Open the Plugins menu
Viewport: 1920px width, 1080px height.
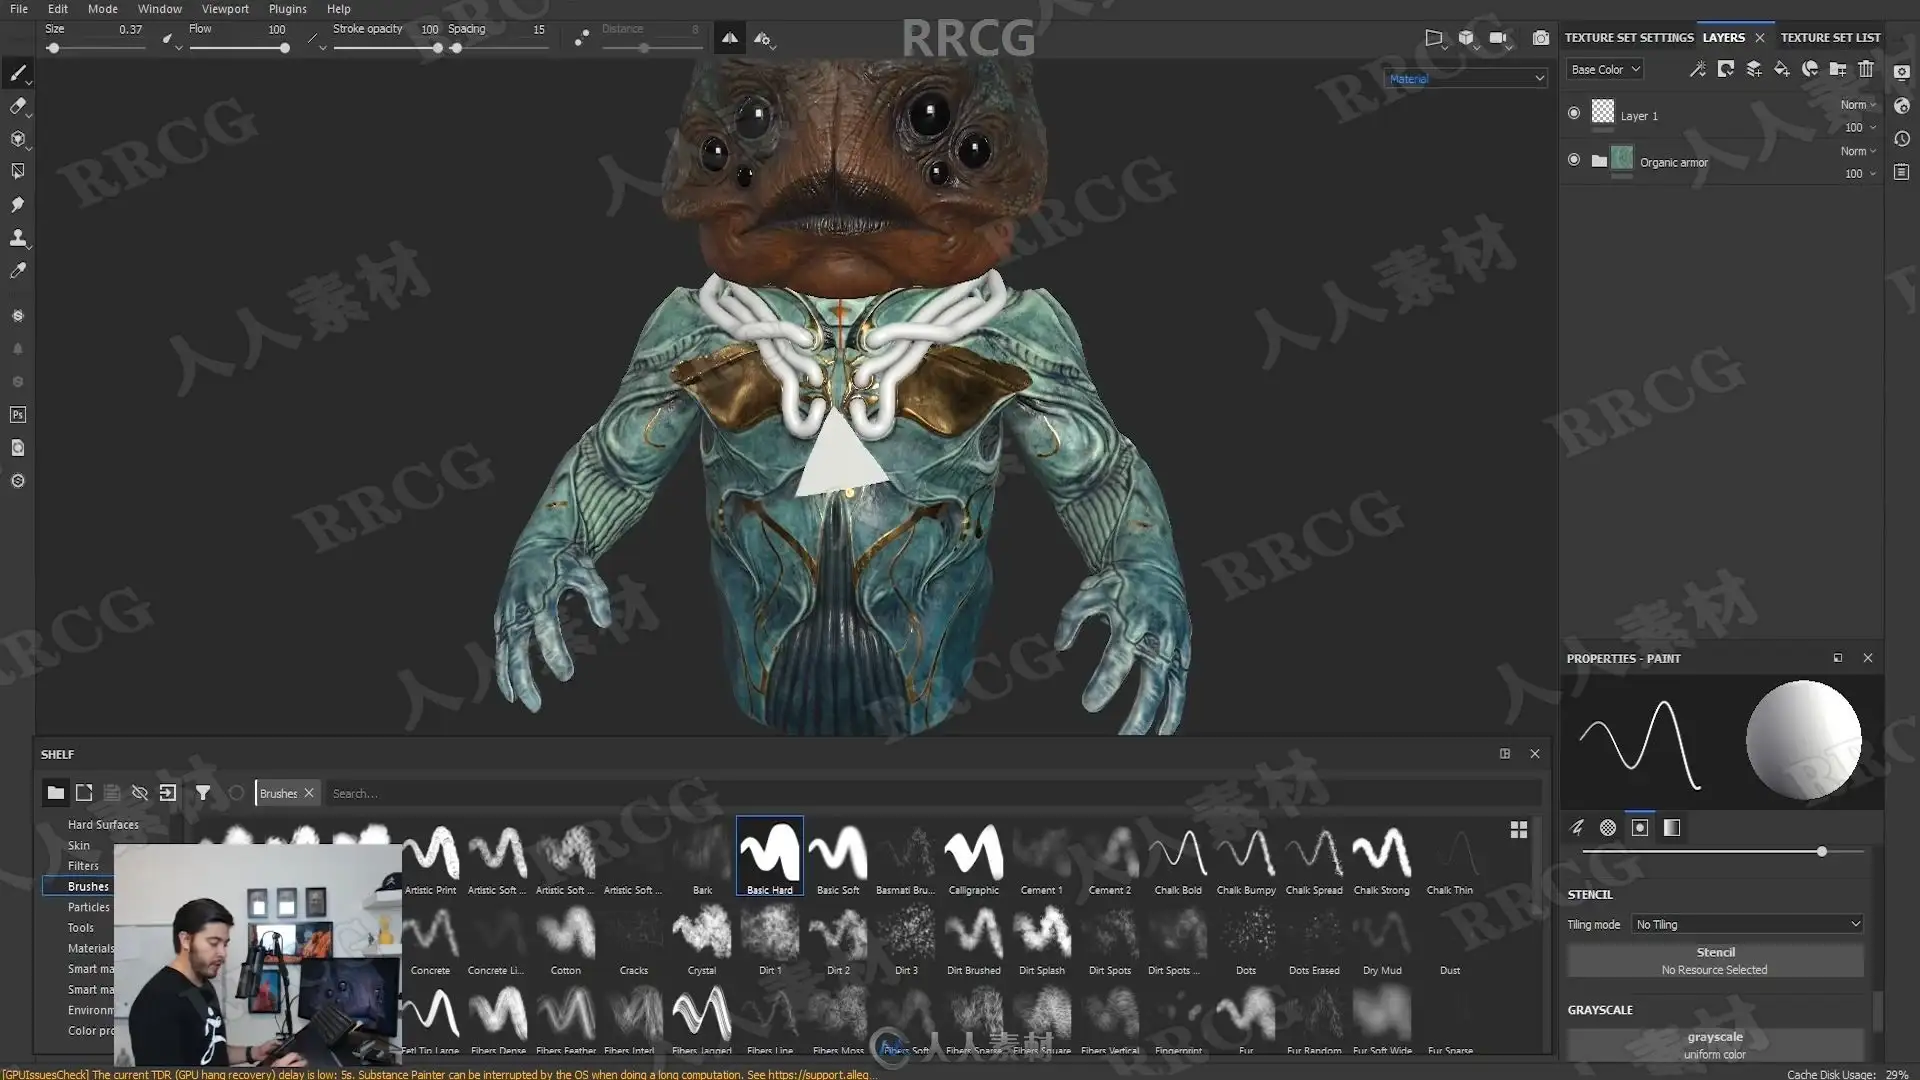288,9
